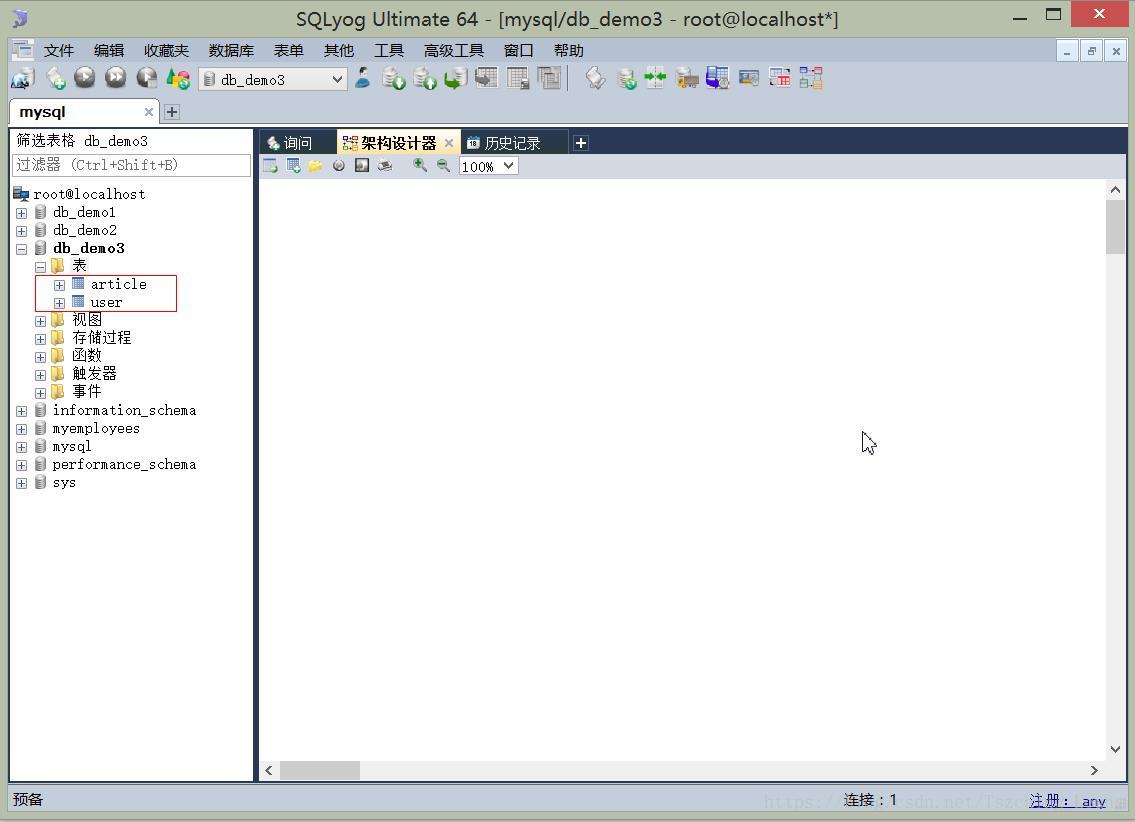Select the myemployees database
The width and height of the screenshot is (1135, 822).
click(96, 428)
